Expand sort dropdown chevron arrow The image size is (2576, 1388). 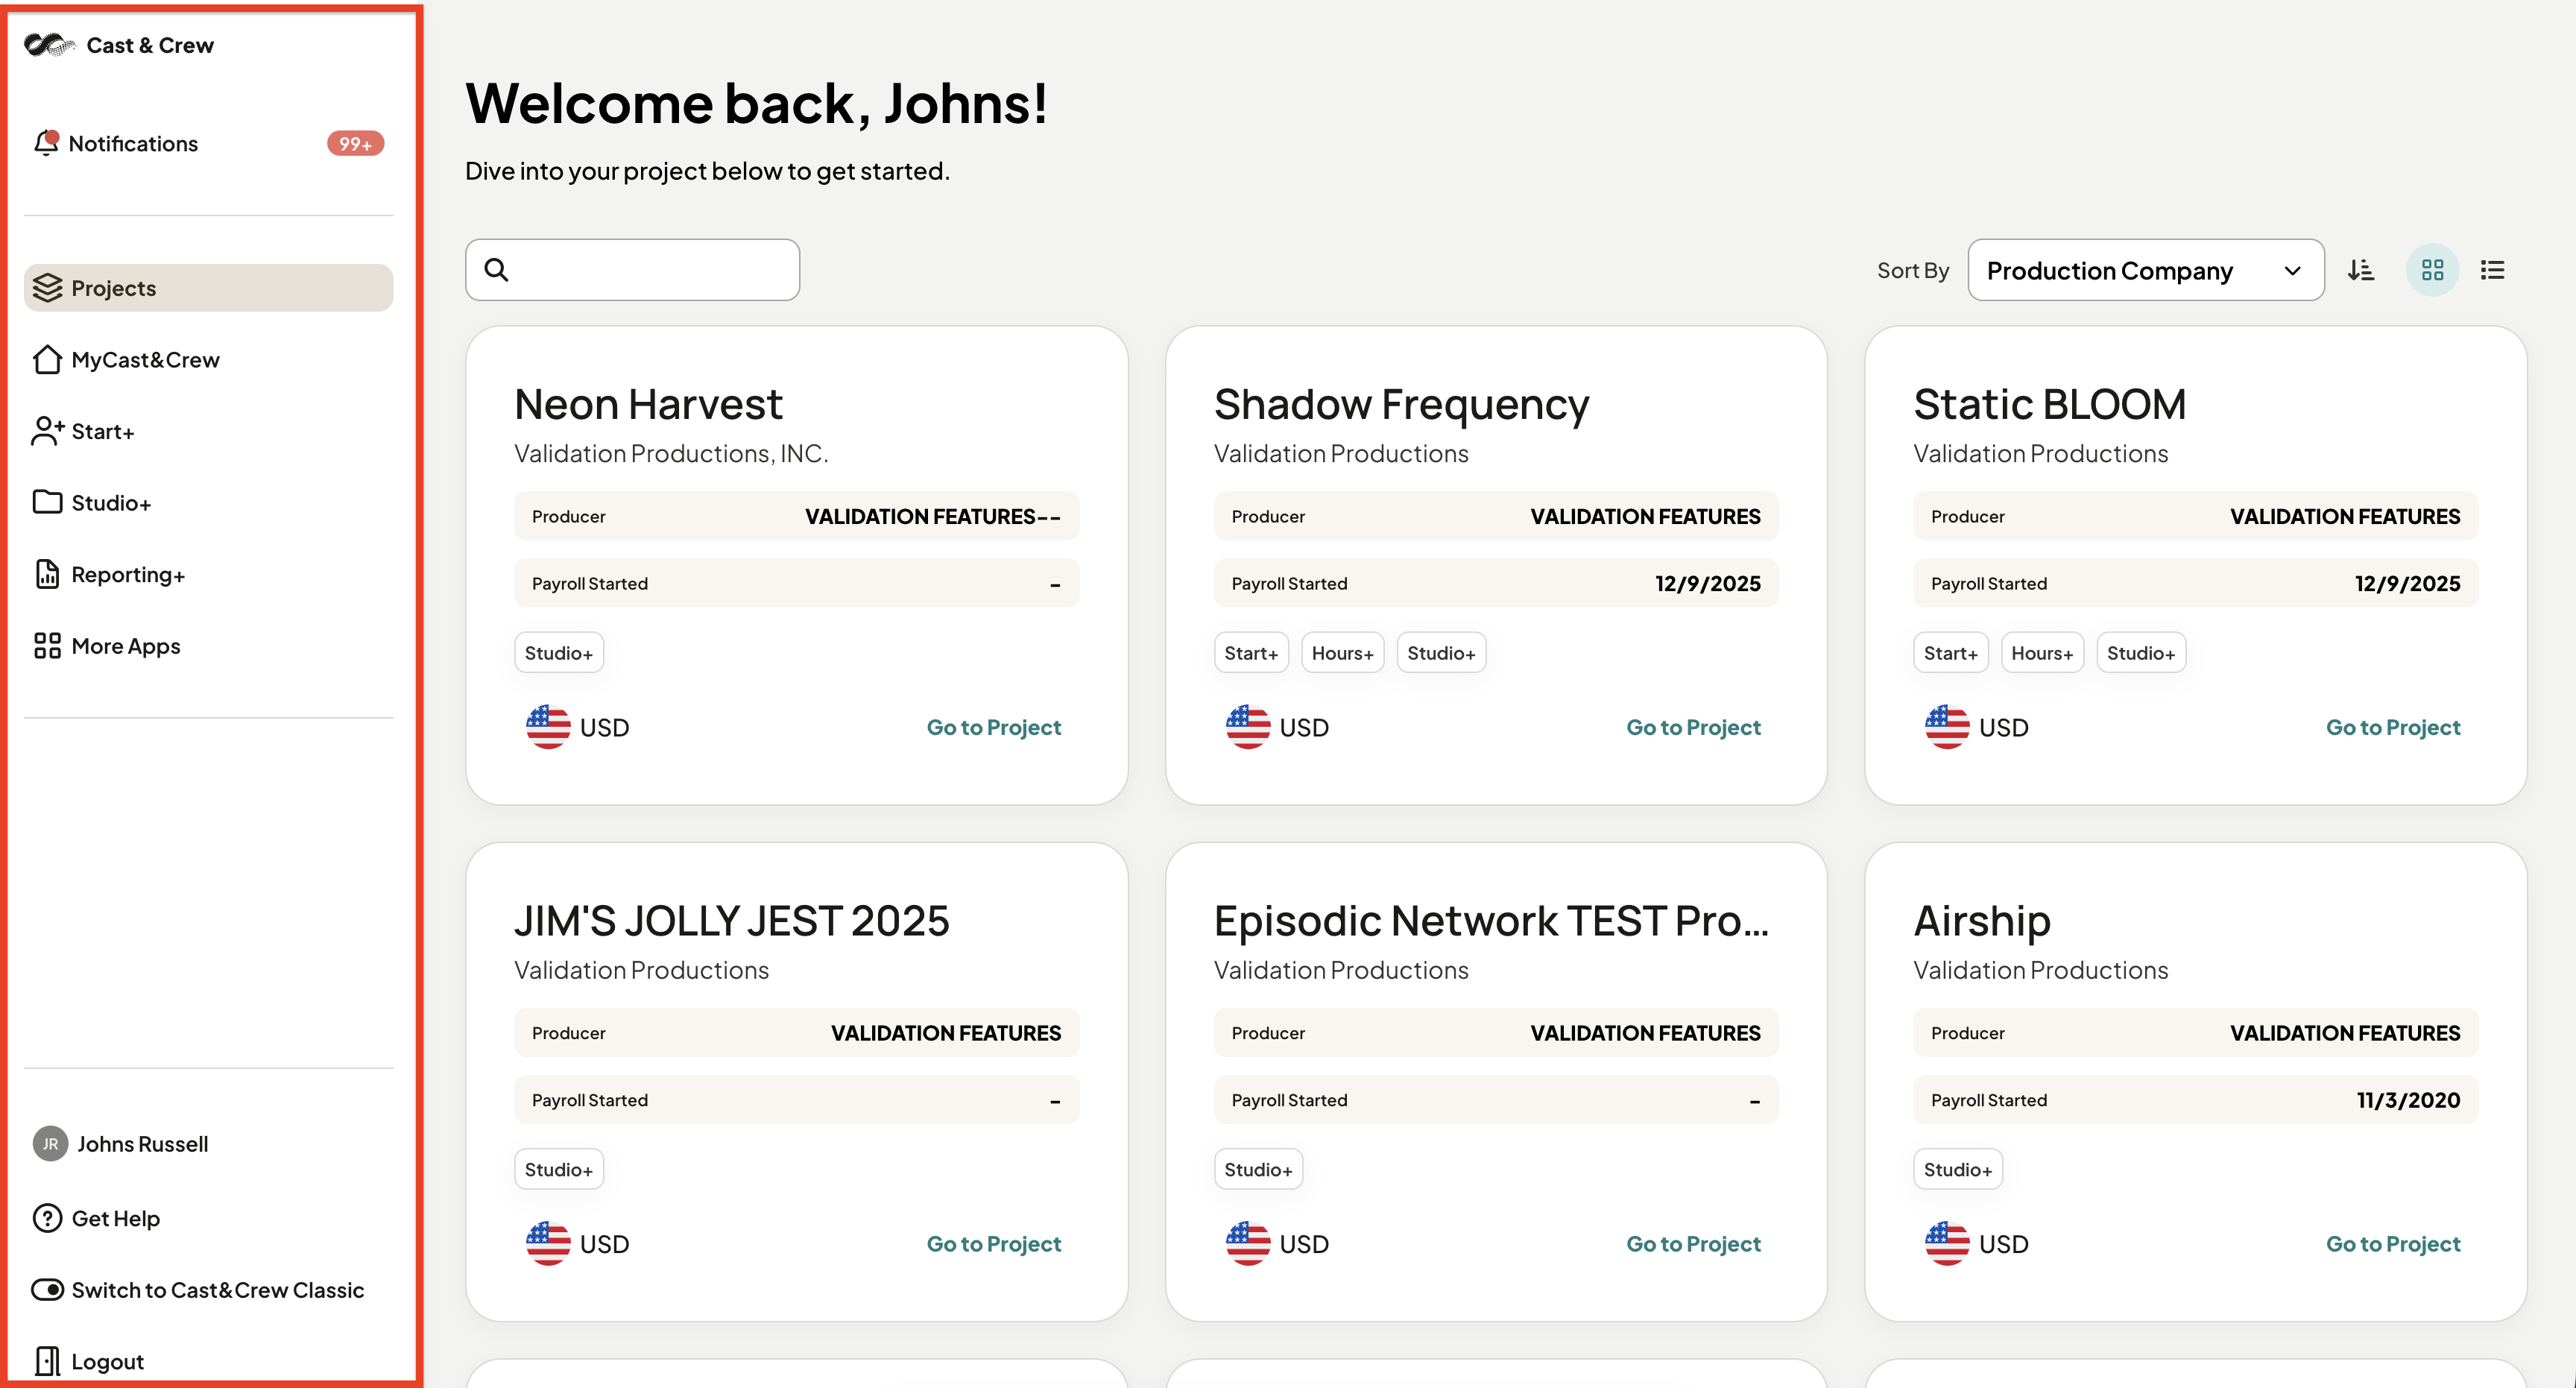coord(2292,271)
